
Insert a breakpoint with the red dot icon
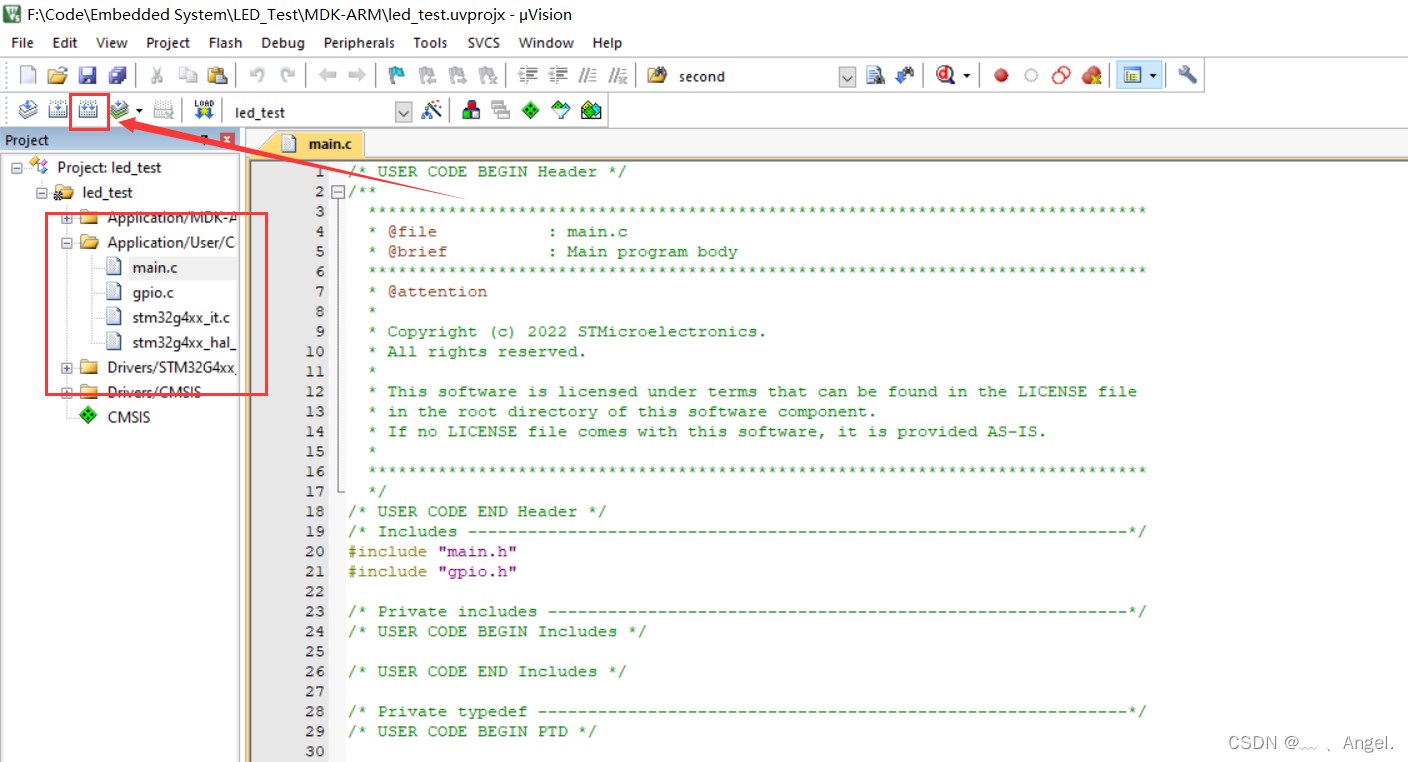(x=1001, y=75)
